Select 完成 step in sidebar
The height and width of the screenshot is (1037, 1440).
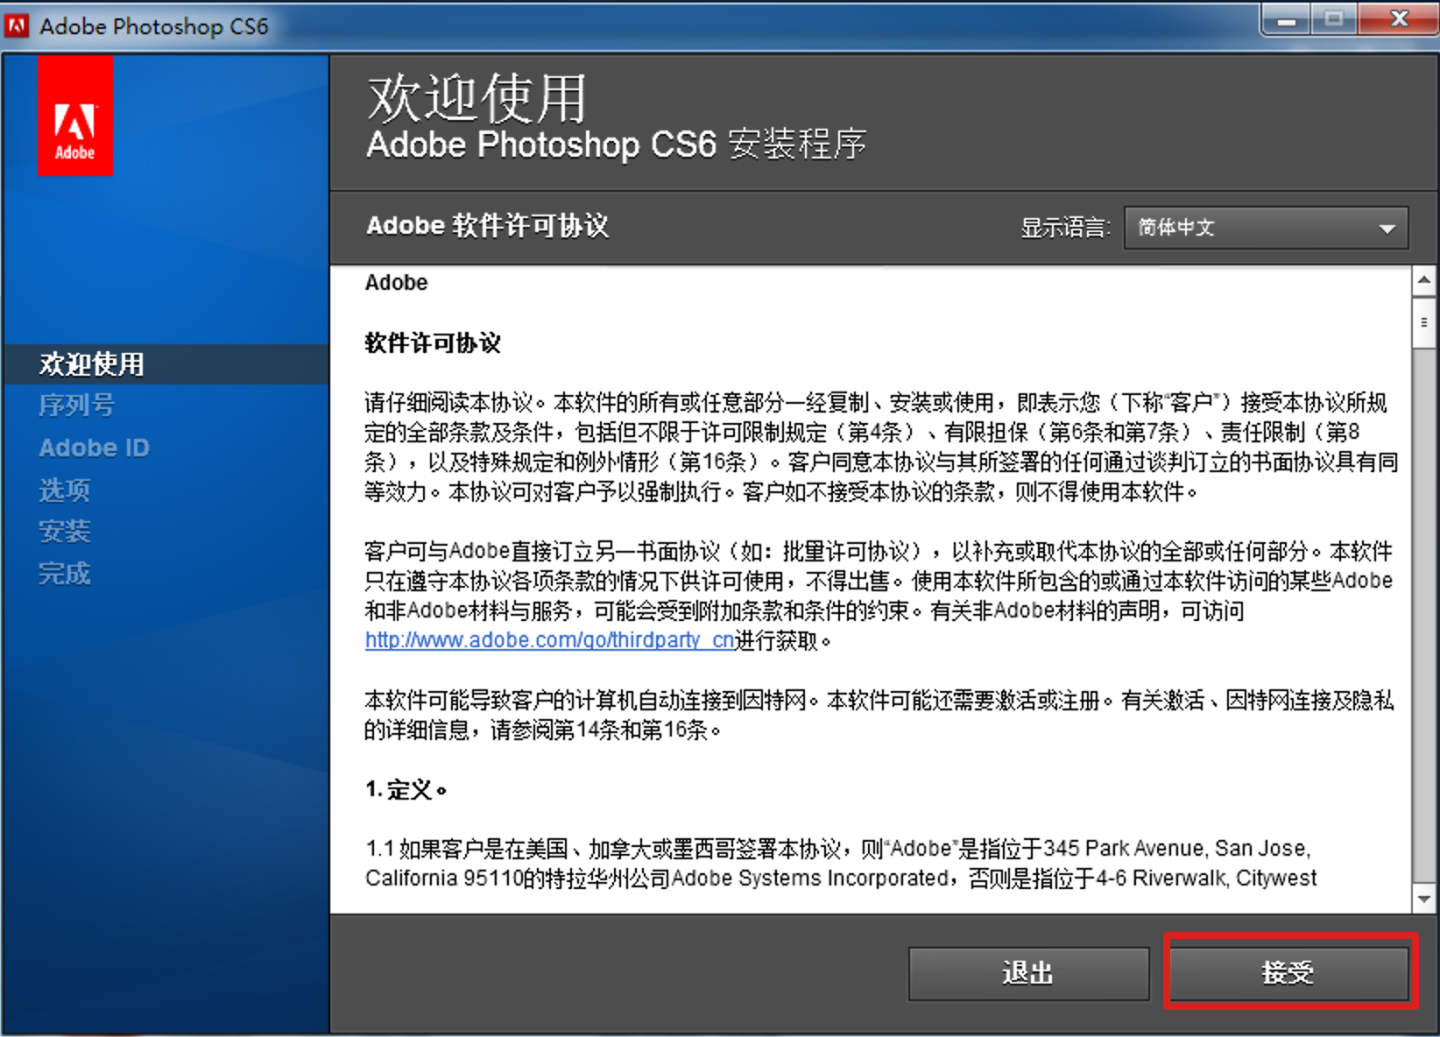pyautogui.click(x=64, y=573)
